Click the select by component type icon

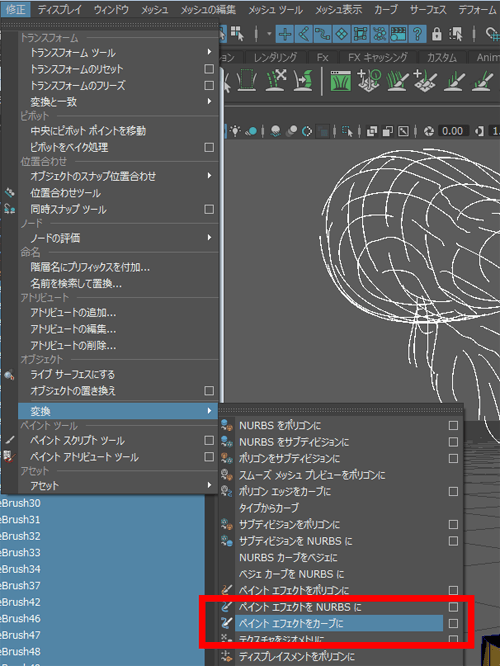[237, 34]
